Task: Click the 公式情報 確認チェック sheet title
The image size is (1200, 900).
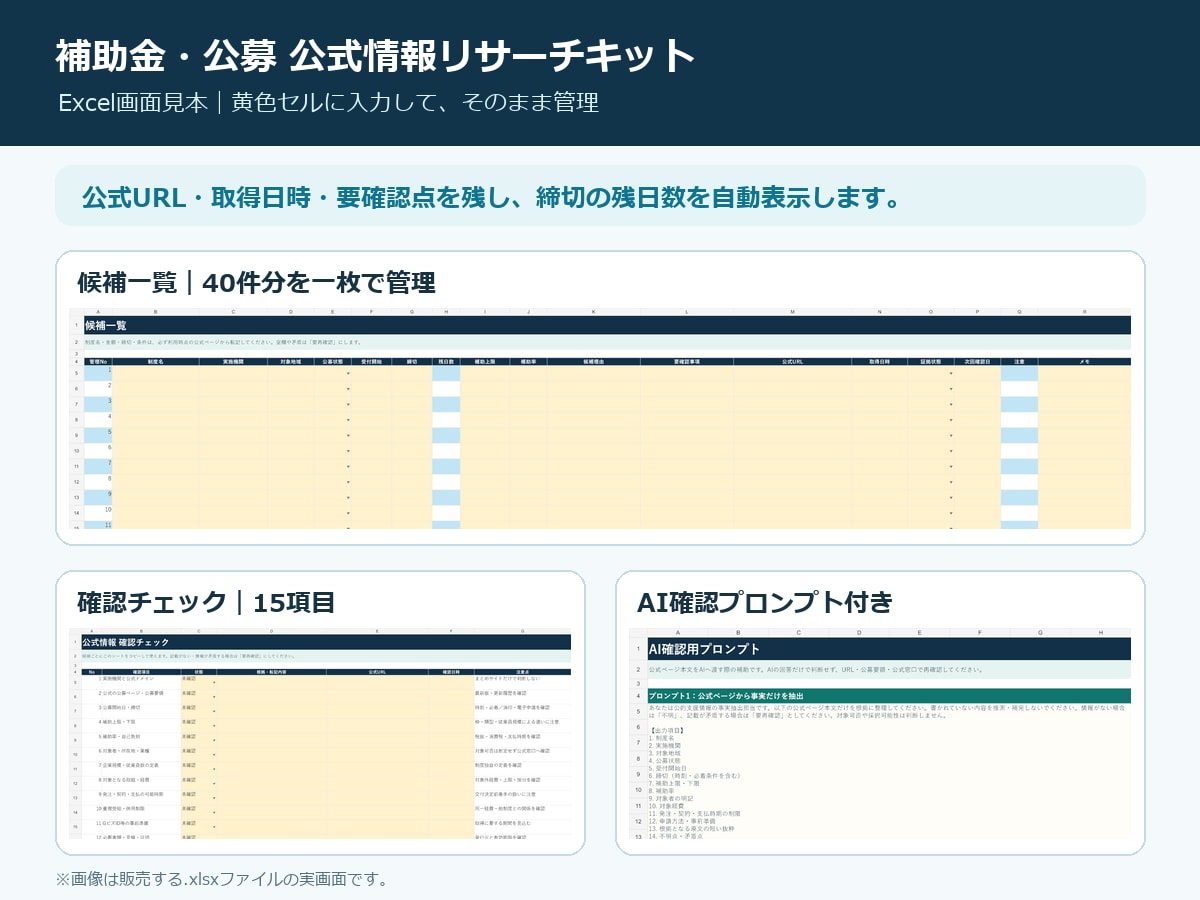Action: pos(325,642)
